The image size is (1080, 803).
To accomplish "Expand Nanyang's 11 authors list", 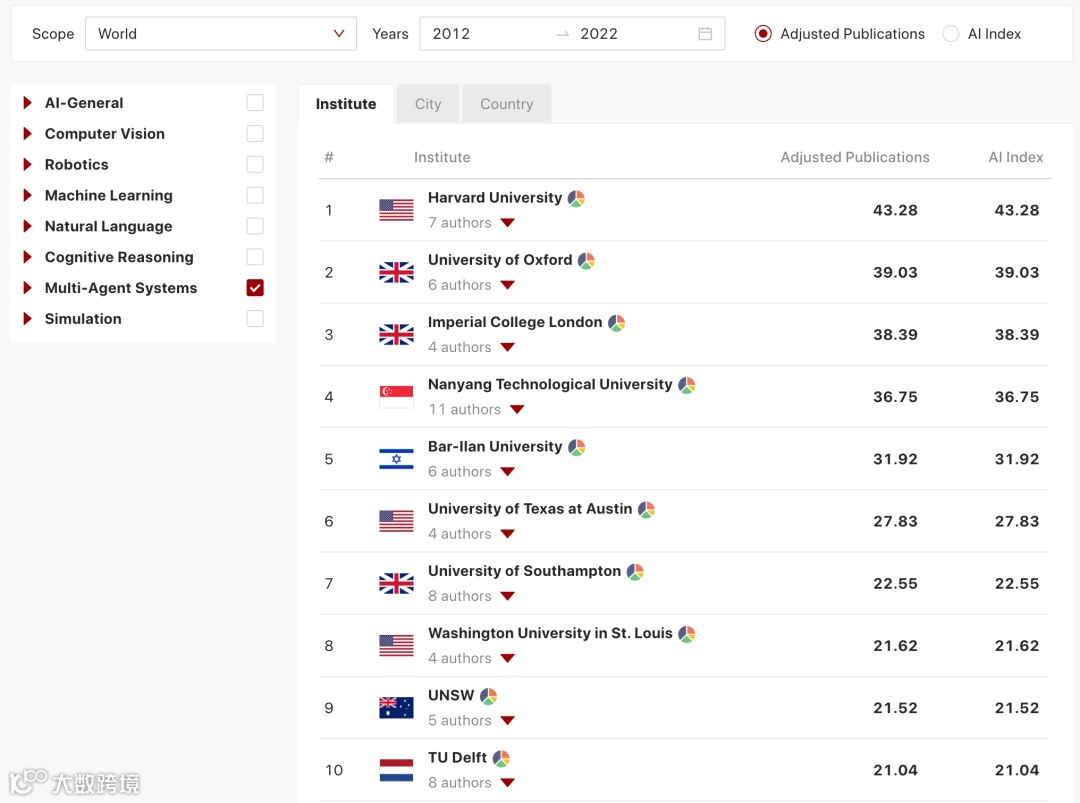I will click(517, 410).
